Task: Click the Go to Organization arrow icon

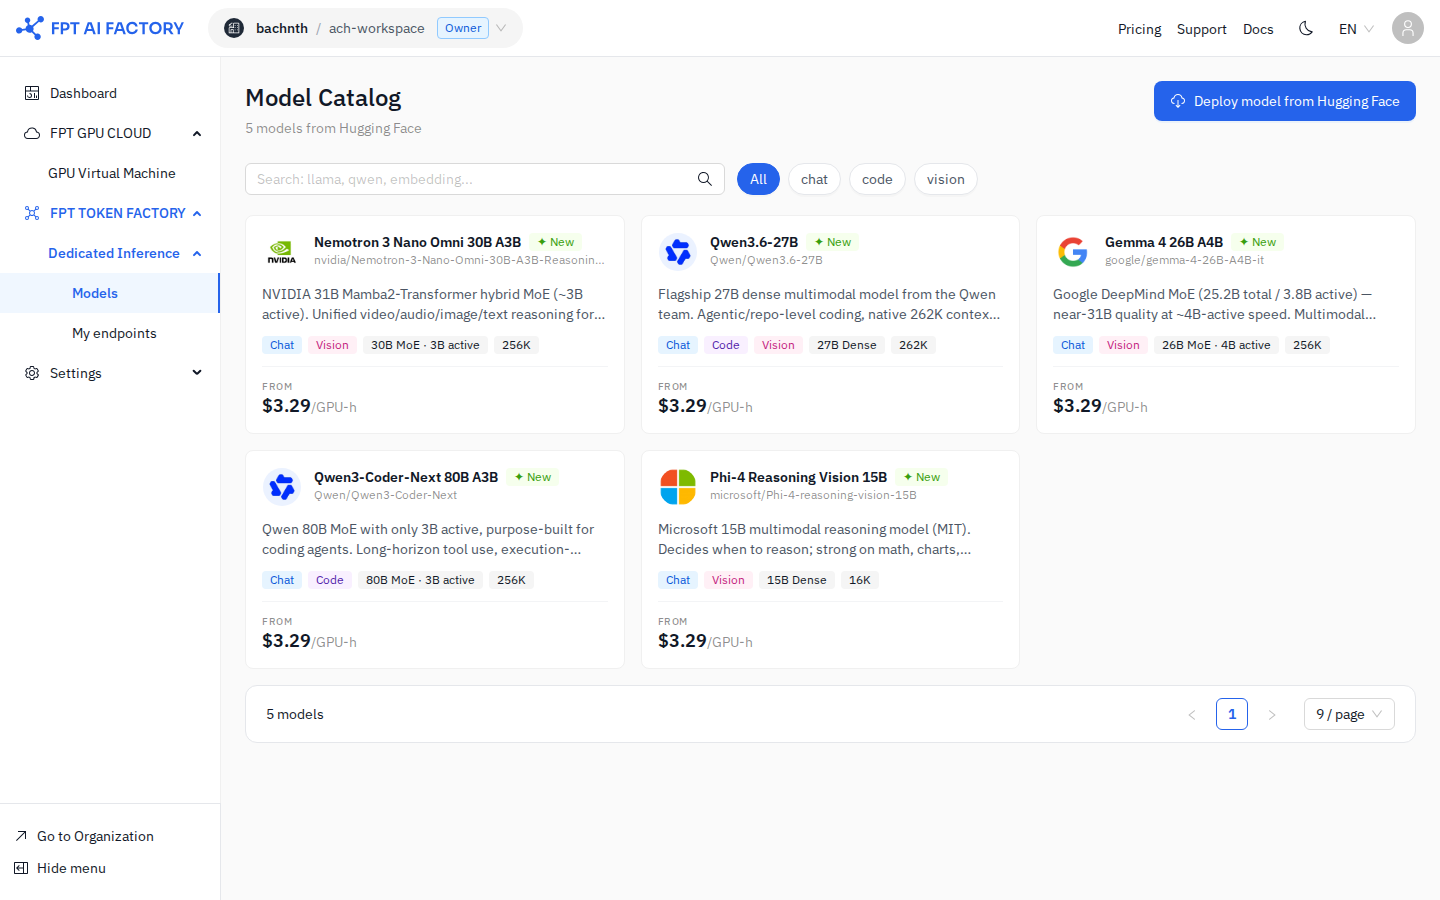Action: 21,836
